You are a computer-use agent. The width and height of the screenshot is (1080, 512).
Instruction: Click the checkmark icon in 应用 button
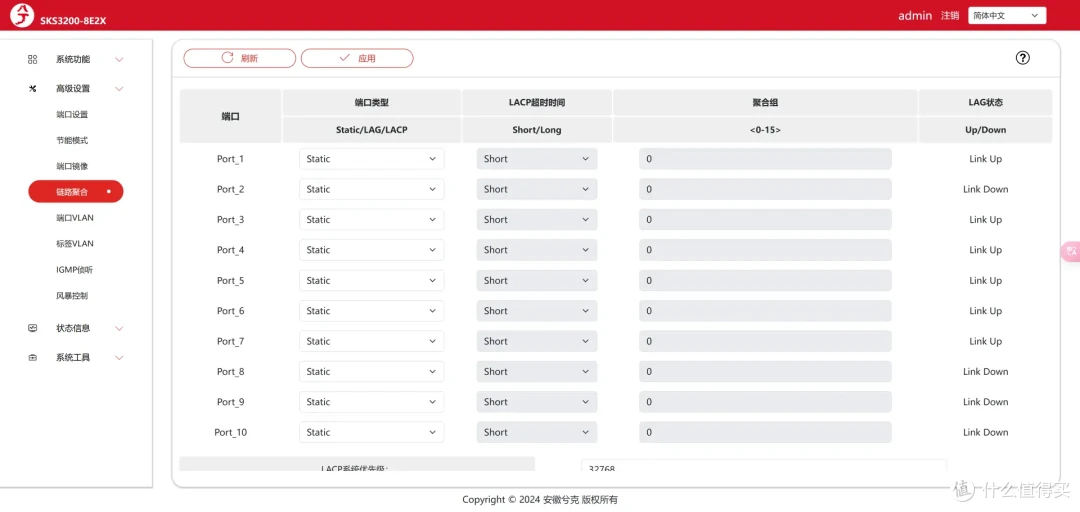tap(344, 58)
